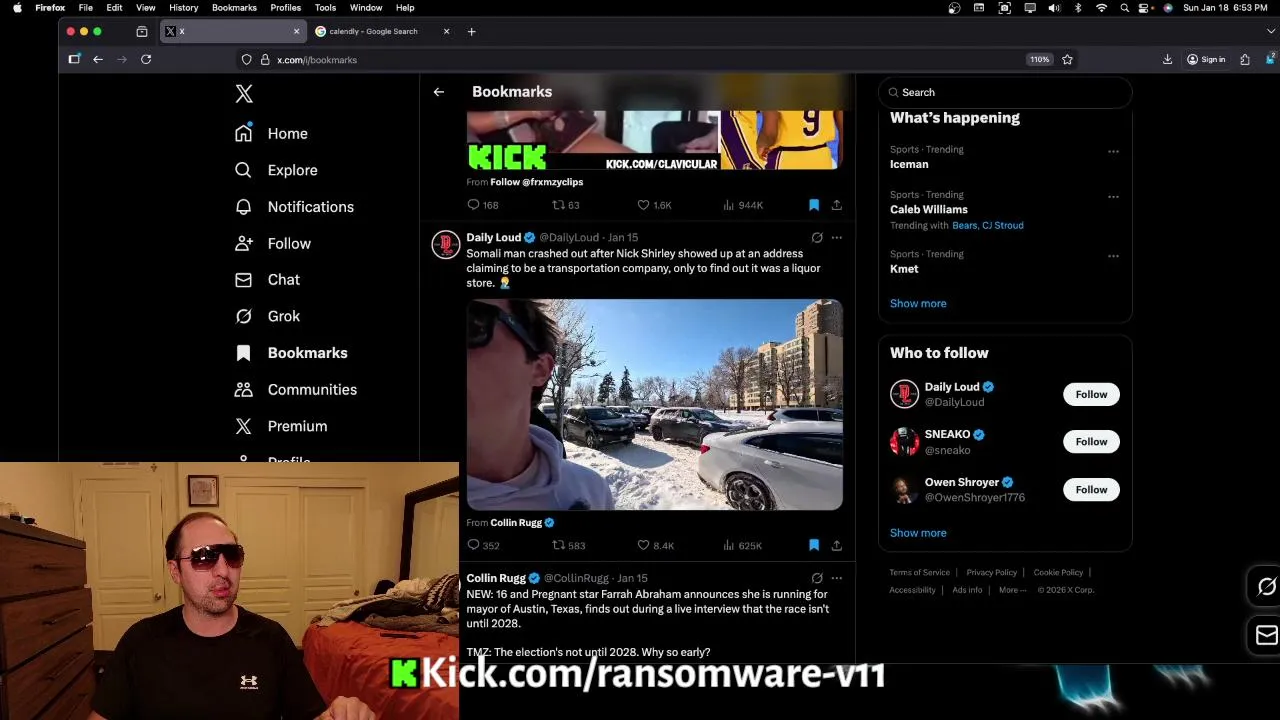Open Firefox downloads panel
The image size is (1280, 720).
tap(1167, 60)
